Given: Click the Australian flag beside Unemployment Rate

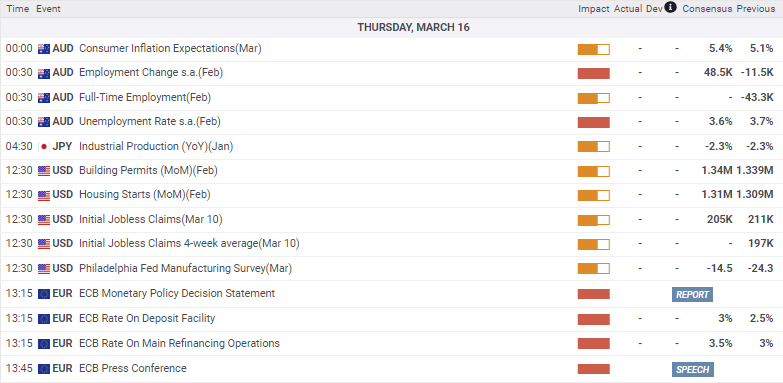Looking at the screenshot, I should click(x=44, y=122).
